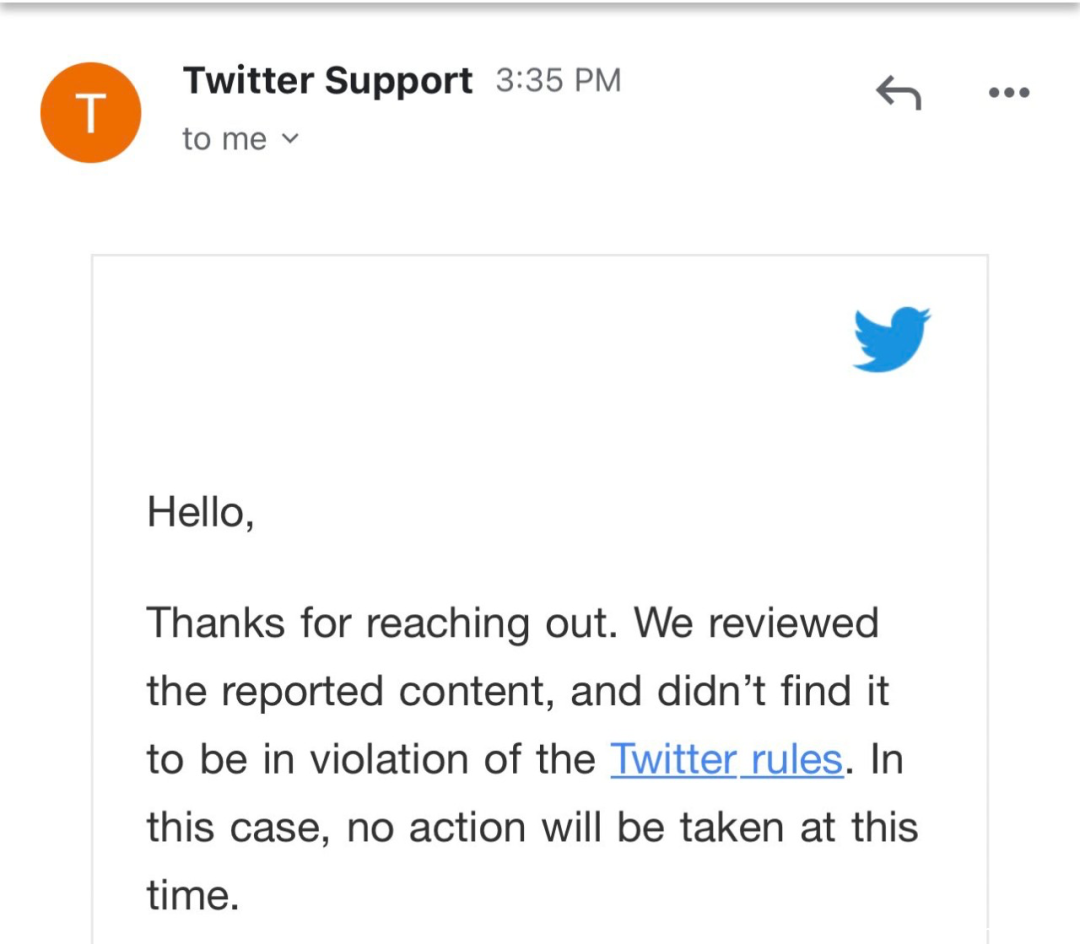The image size is (1080, 944).
Task: Click the blue Twitter bird logo
Action: click(891, 339)
